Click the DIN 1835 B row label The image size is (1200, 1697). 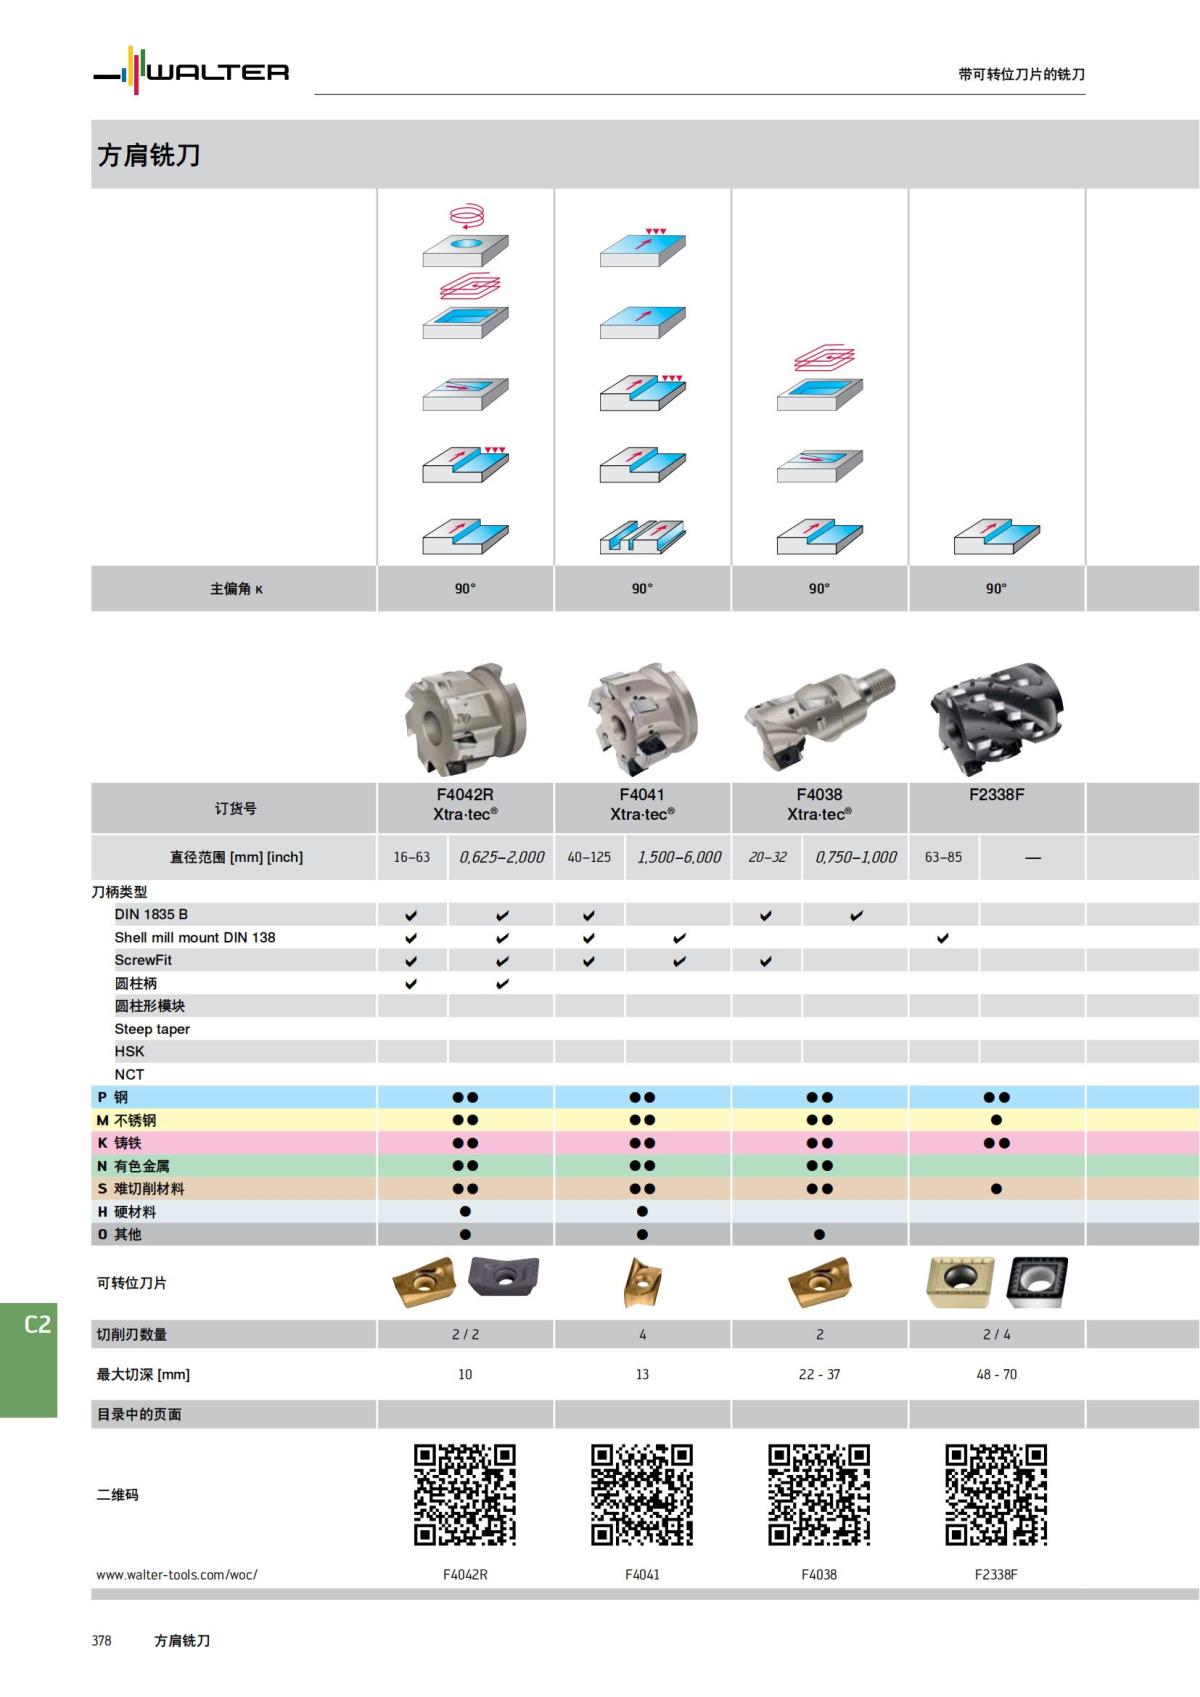151,914
